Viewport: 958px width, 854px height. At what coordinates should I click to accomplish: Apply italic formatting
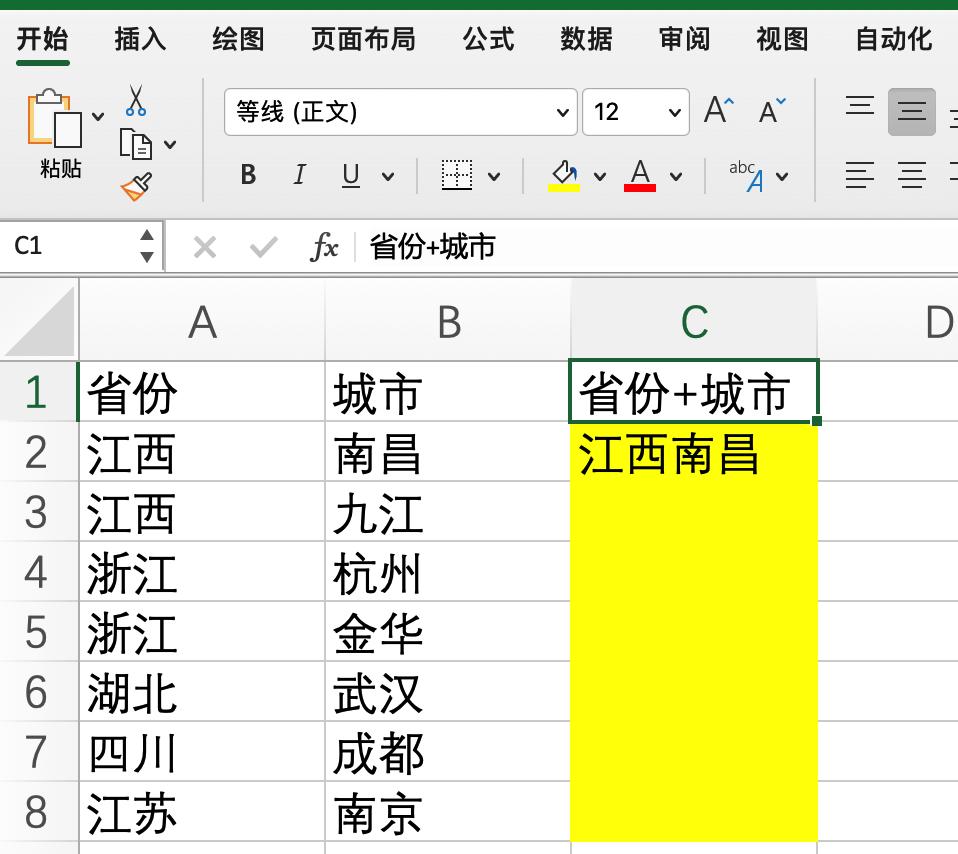point(299,175)
